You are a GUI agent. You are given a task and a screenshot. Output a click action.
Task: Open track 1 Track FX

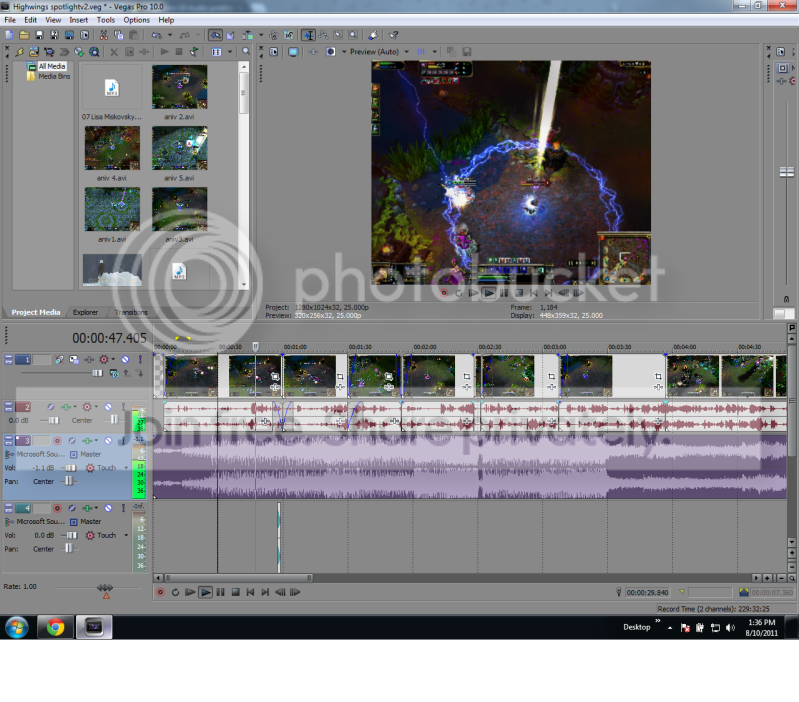[89, 360]
